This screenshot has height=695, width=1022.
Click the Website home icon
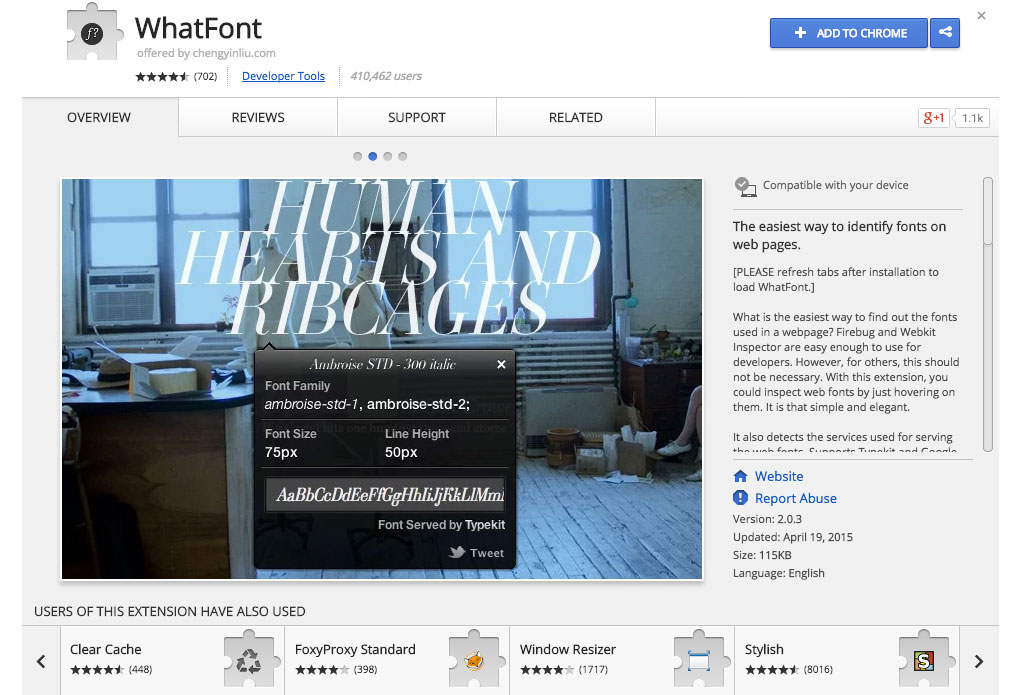click(740, 476)
